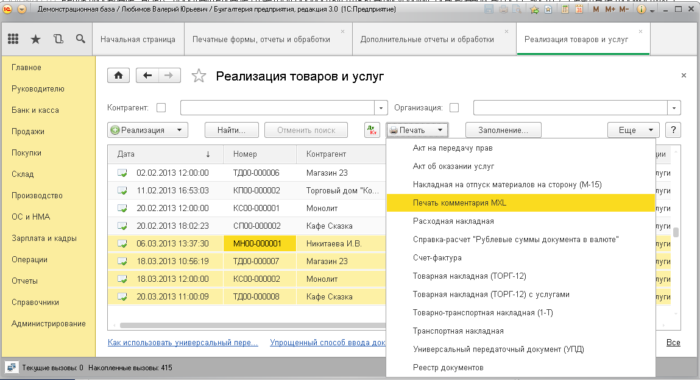Open the main menu orange dropdown in title bar
Image resolution: width=700 pixels, height=380 pixels.
22,9
